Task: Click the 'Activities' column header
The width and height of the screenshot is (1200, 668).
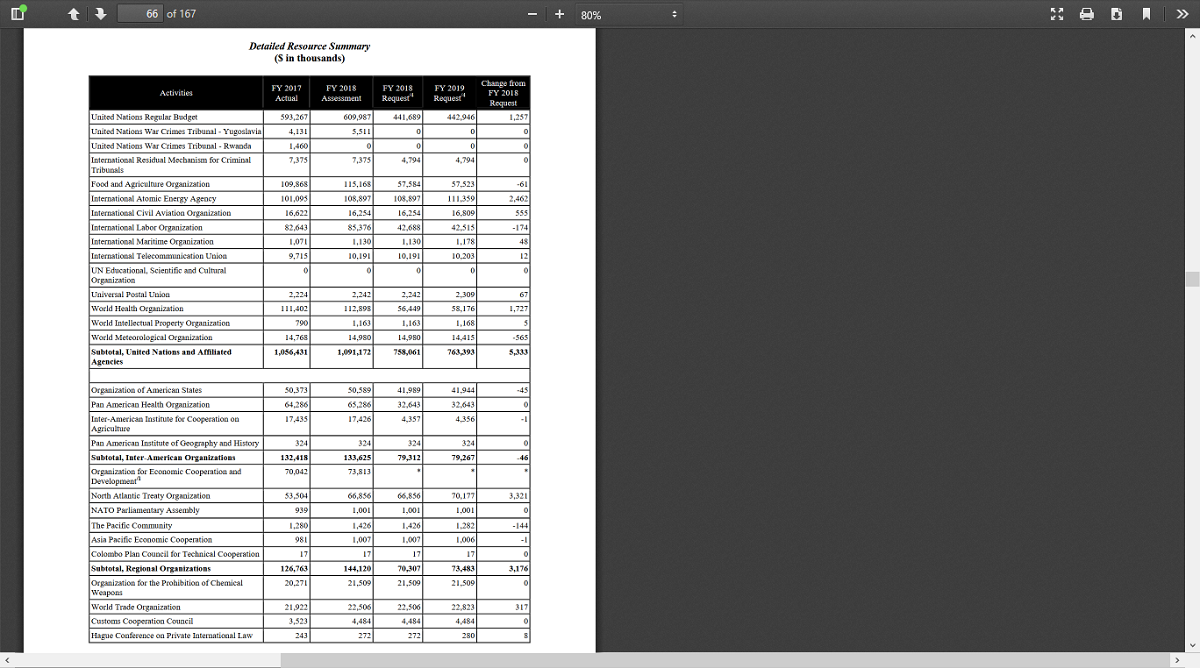Action: [x=176, y=93]
